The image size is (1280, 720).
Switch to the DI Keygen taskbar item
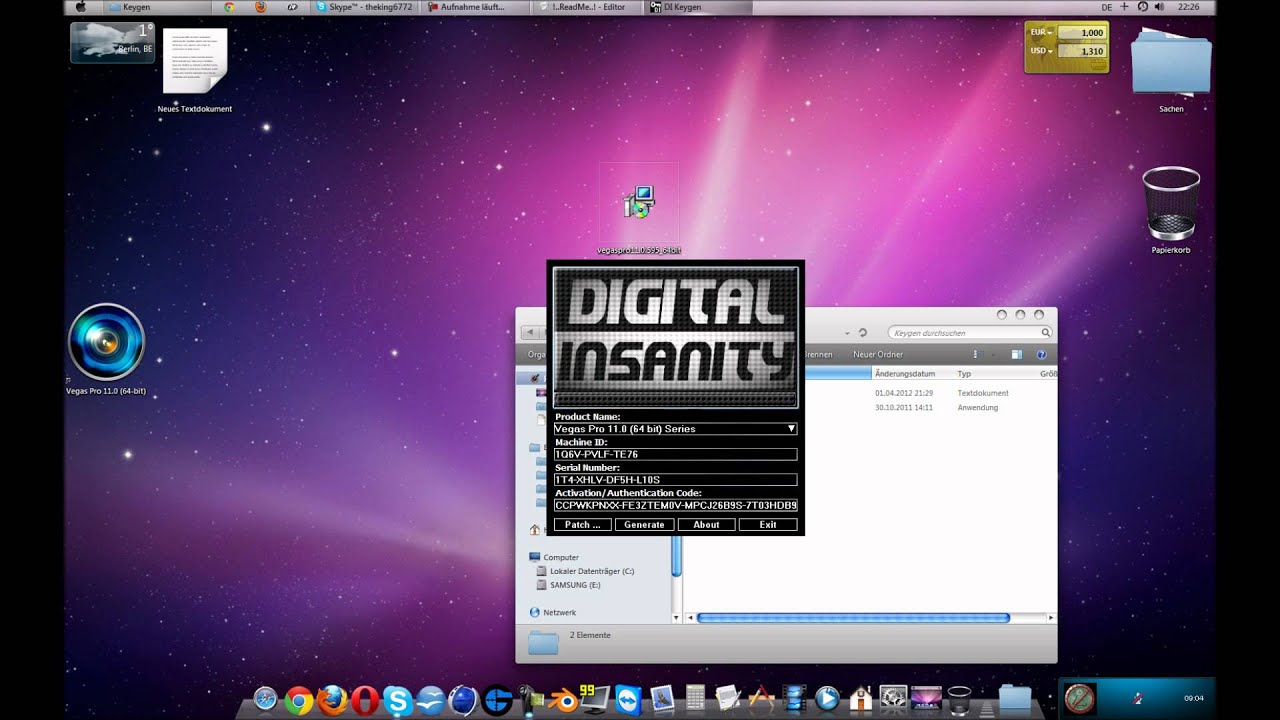[698, 7]
